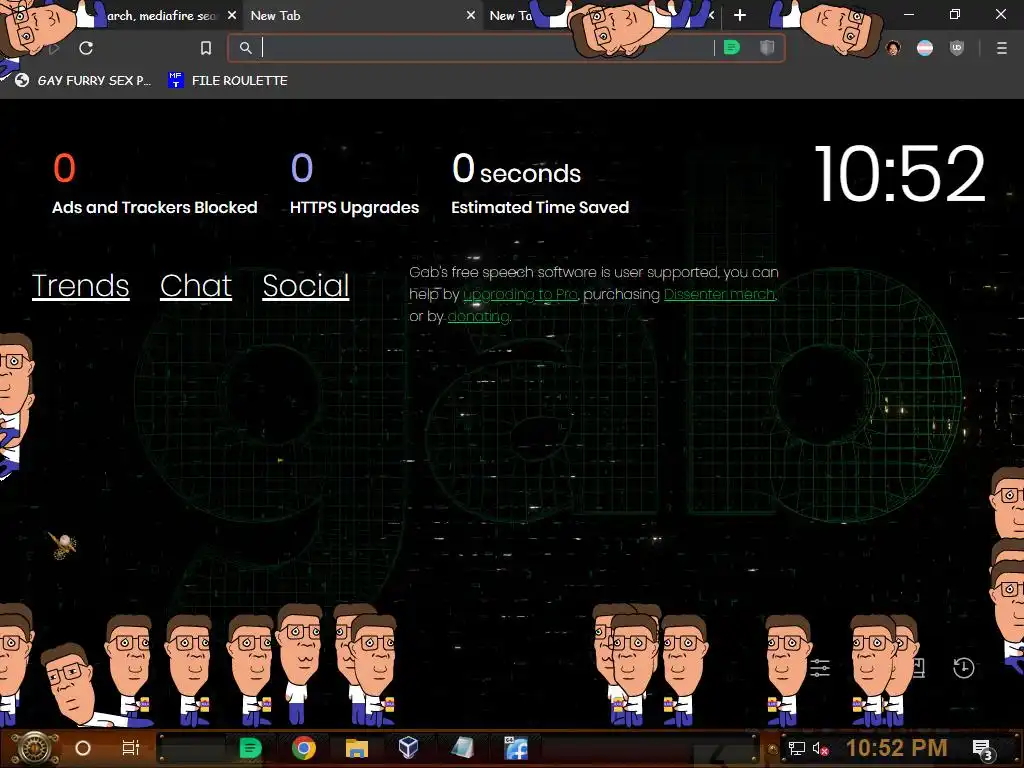Launch Google Chrome from taskbar
1024x768 pixels.
[304, 748]
